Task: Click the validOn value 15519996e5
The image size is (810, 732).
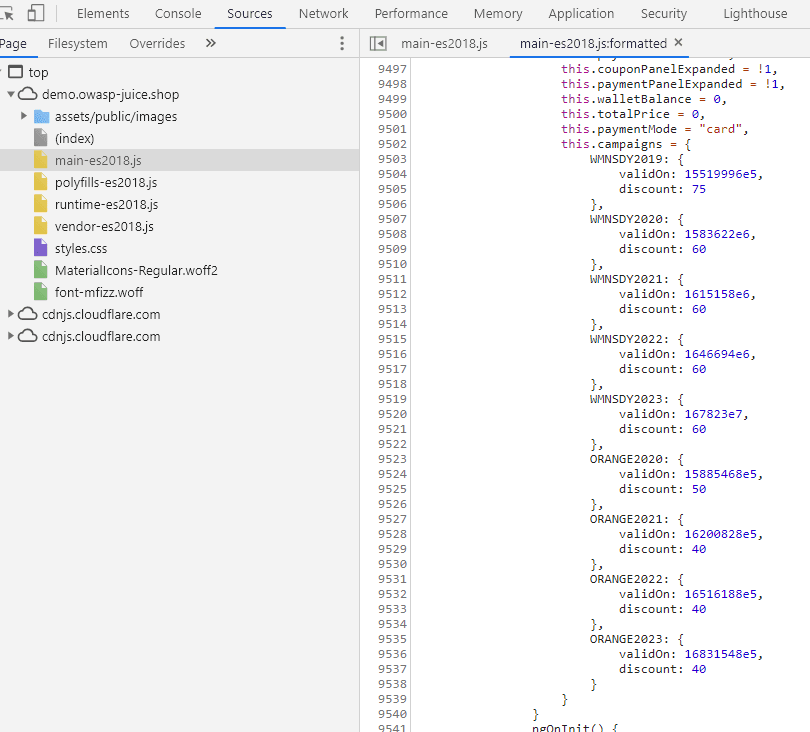Action: tap(720, 174)
